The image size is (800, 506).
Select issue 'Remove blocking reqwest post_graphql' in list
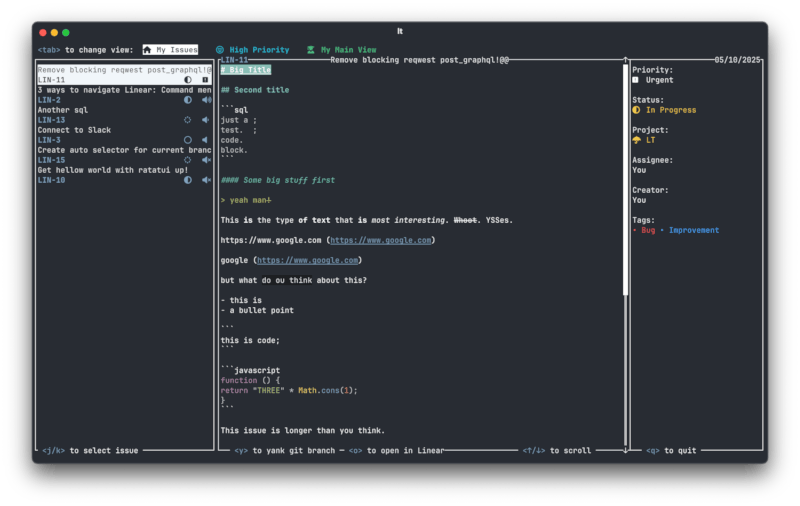124,75
